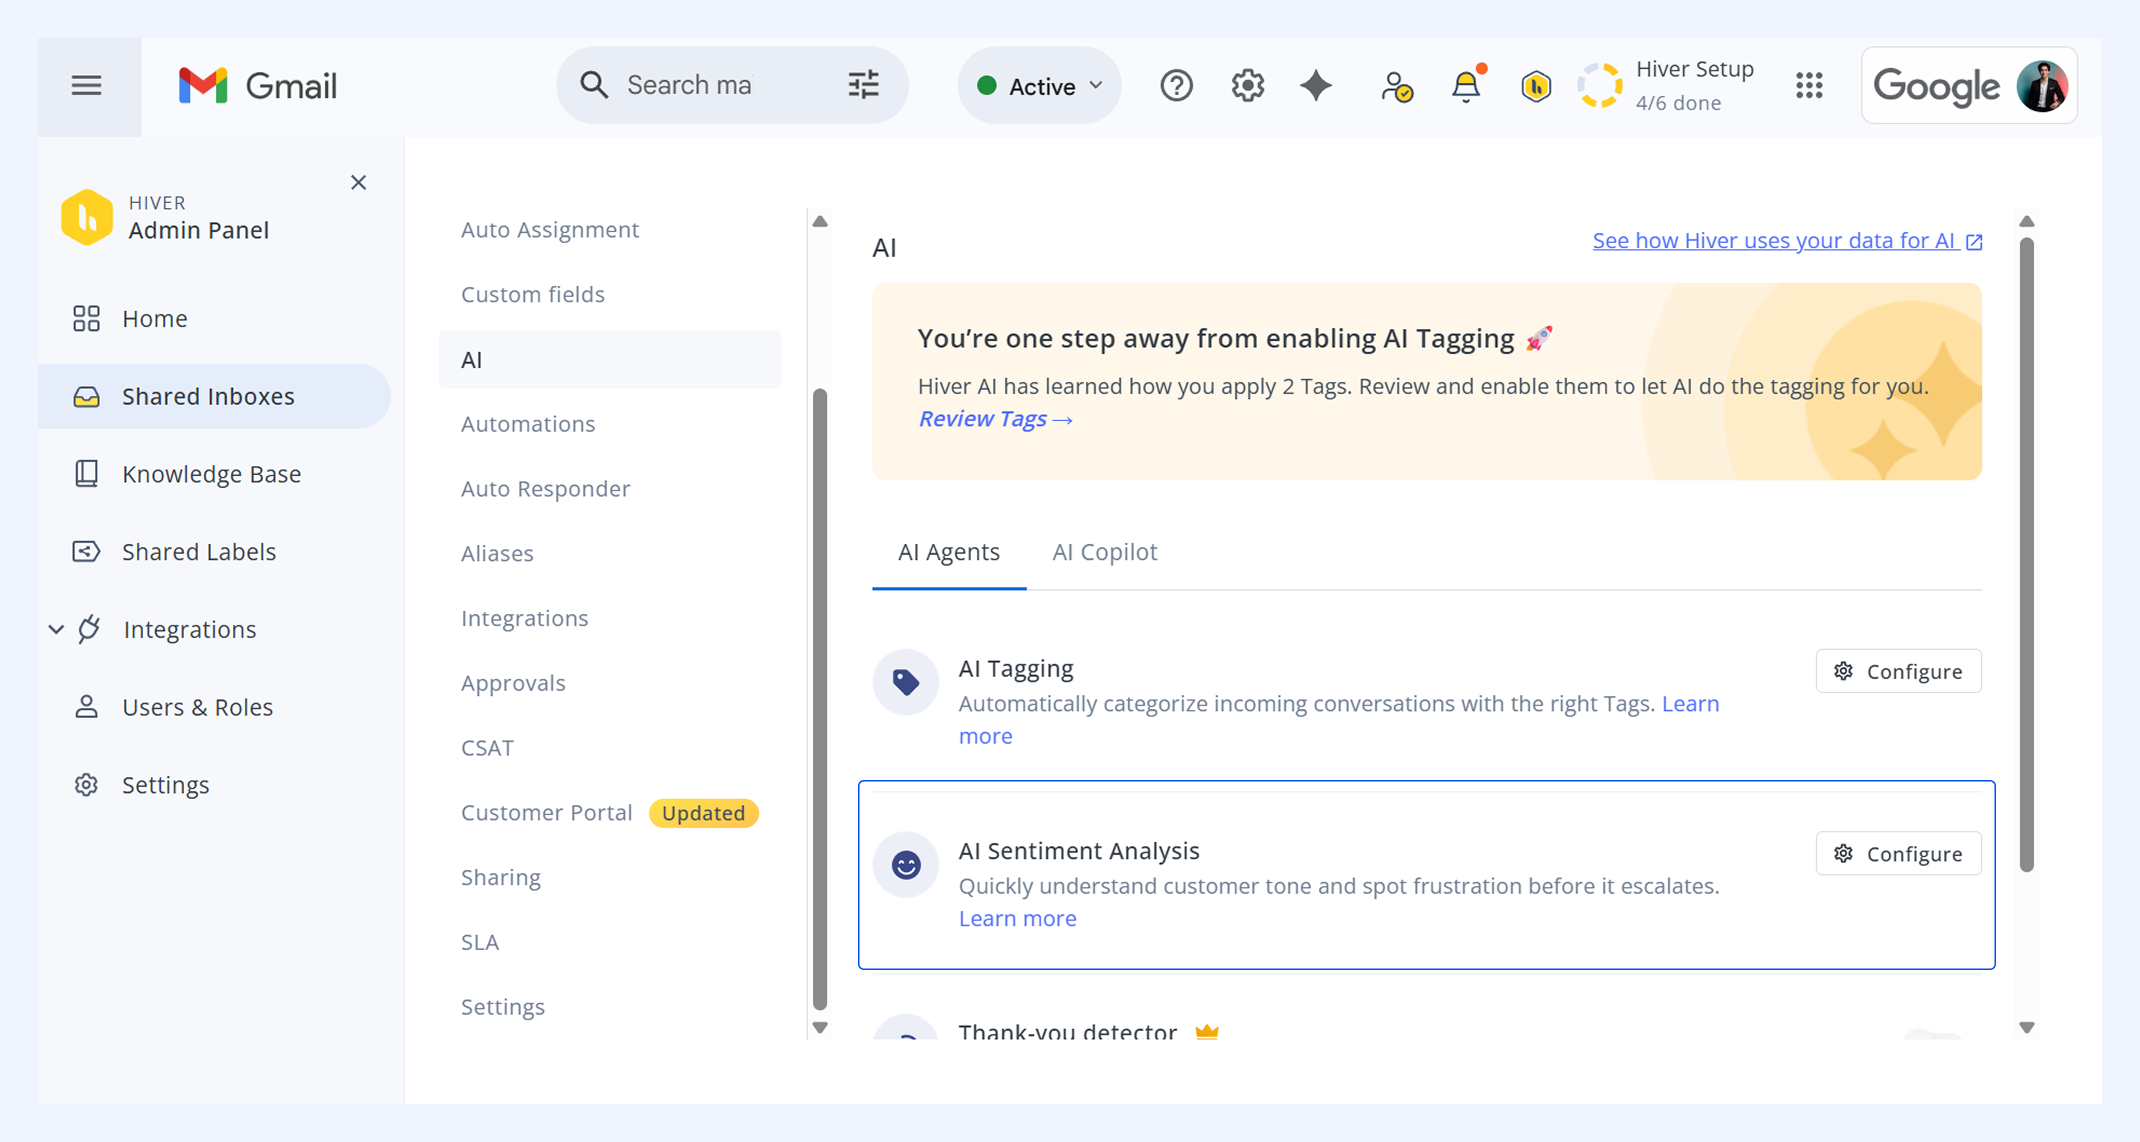Switch to the AI Copilot tab
The height and width of the screenshot is (1142, 2140).
click(x=1104, y=552)
